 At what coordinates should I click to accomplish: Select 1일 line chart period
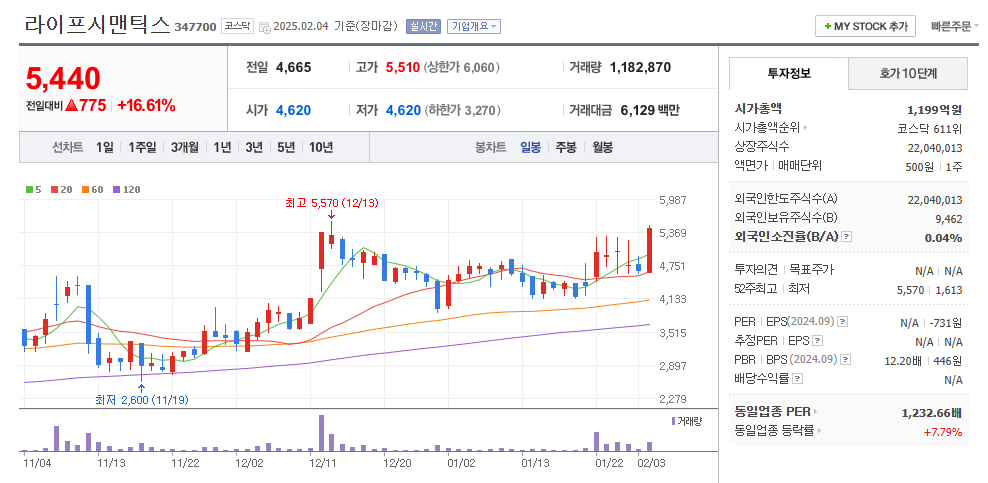pos(105,148)
